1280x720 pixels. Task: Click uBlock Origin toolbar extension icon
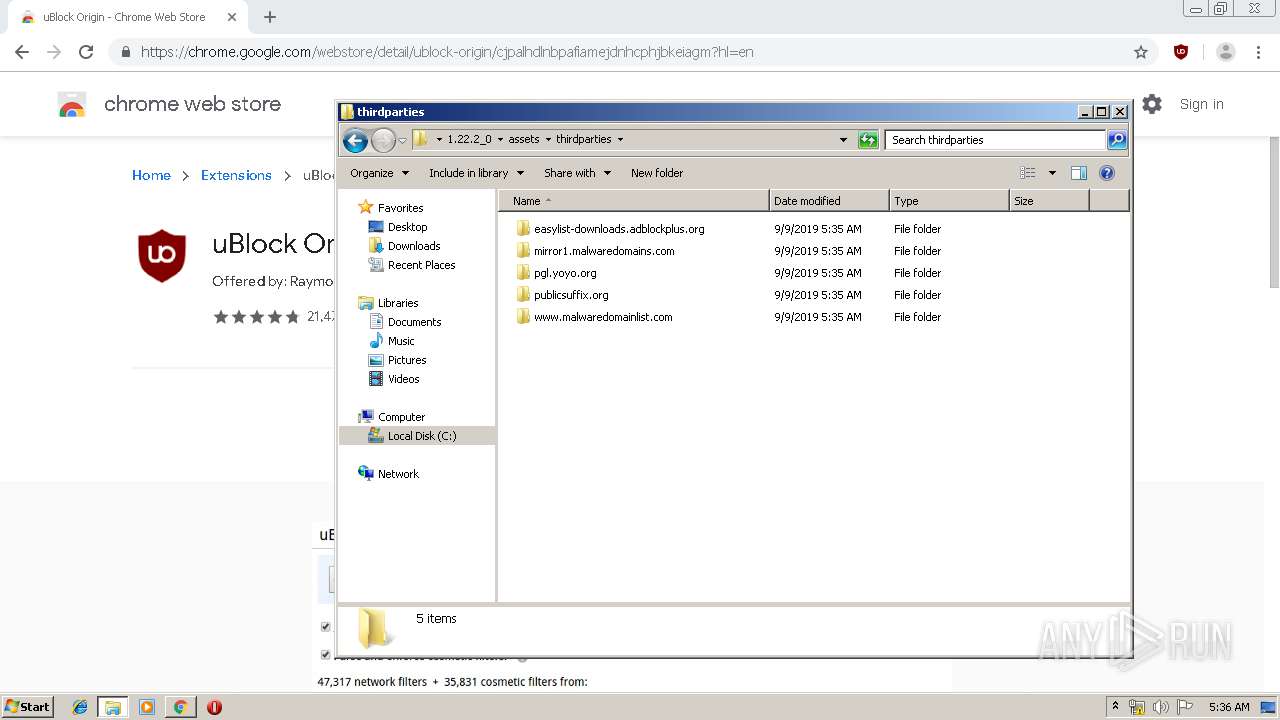pyautogui.click(x=1181, y=52)
